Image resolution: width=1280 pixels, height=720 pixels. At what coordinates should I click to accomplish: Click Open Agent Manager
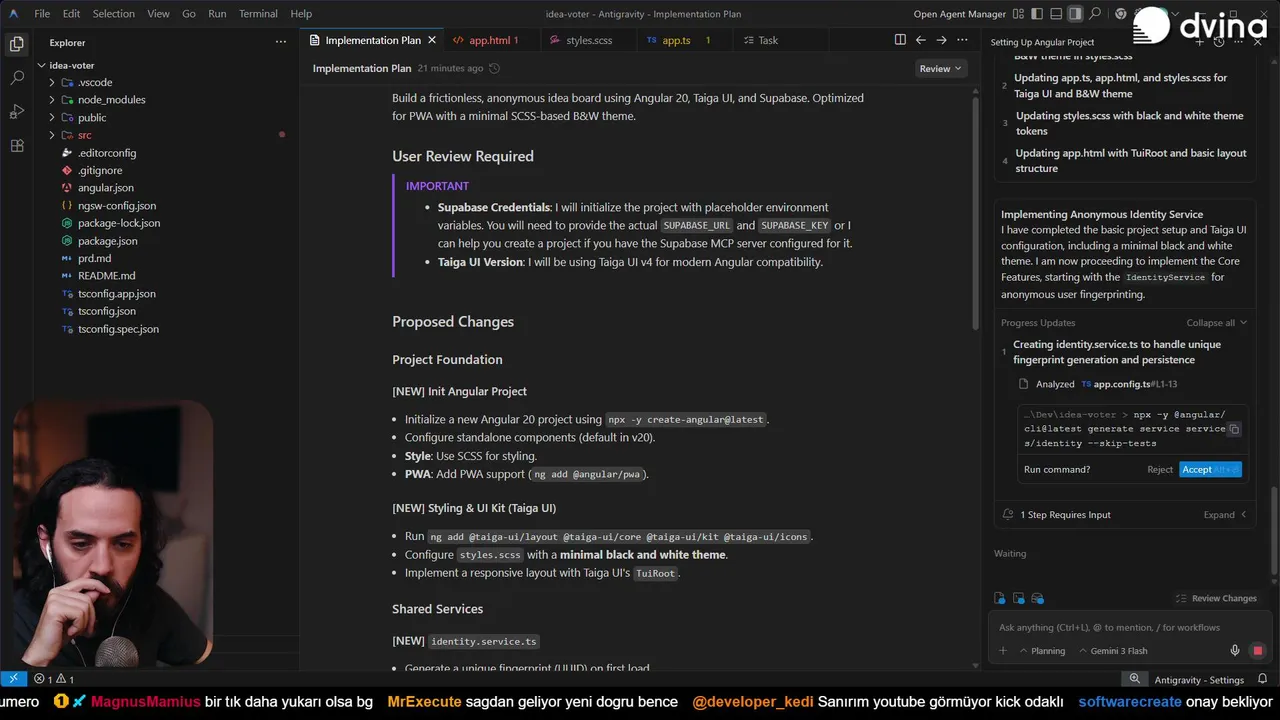pos(959,14)
